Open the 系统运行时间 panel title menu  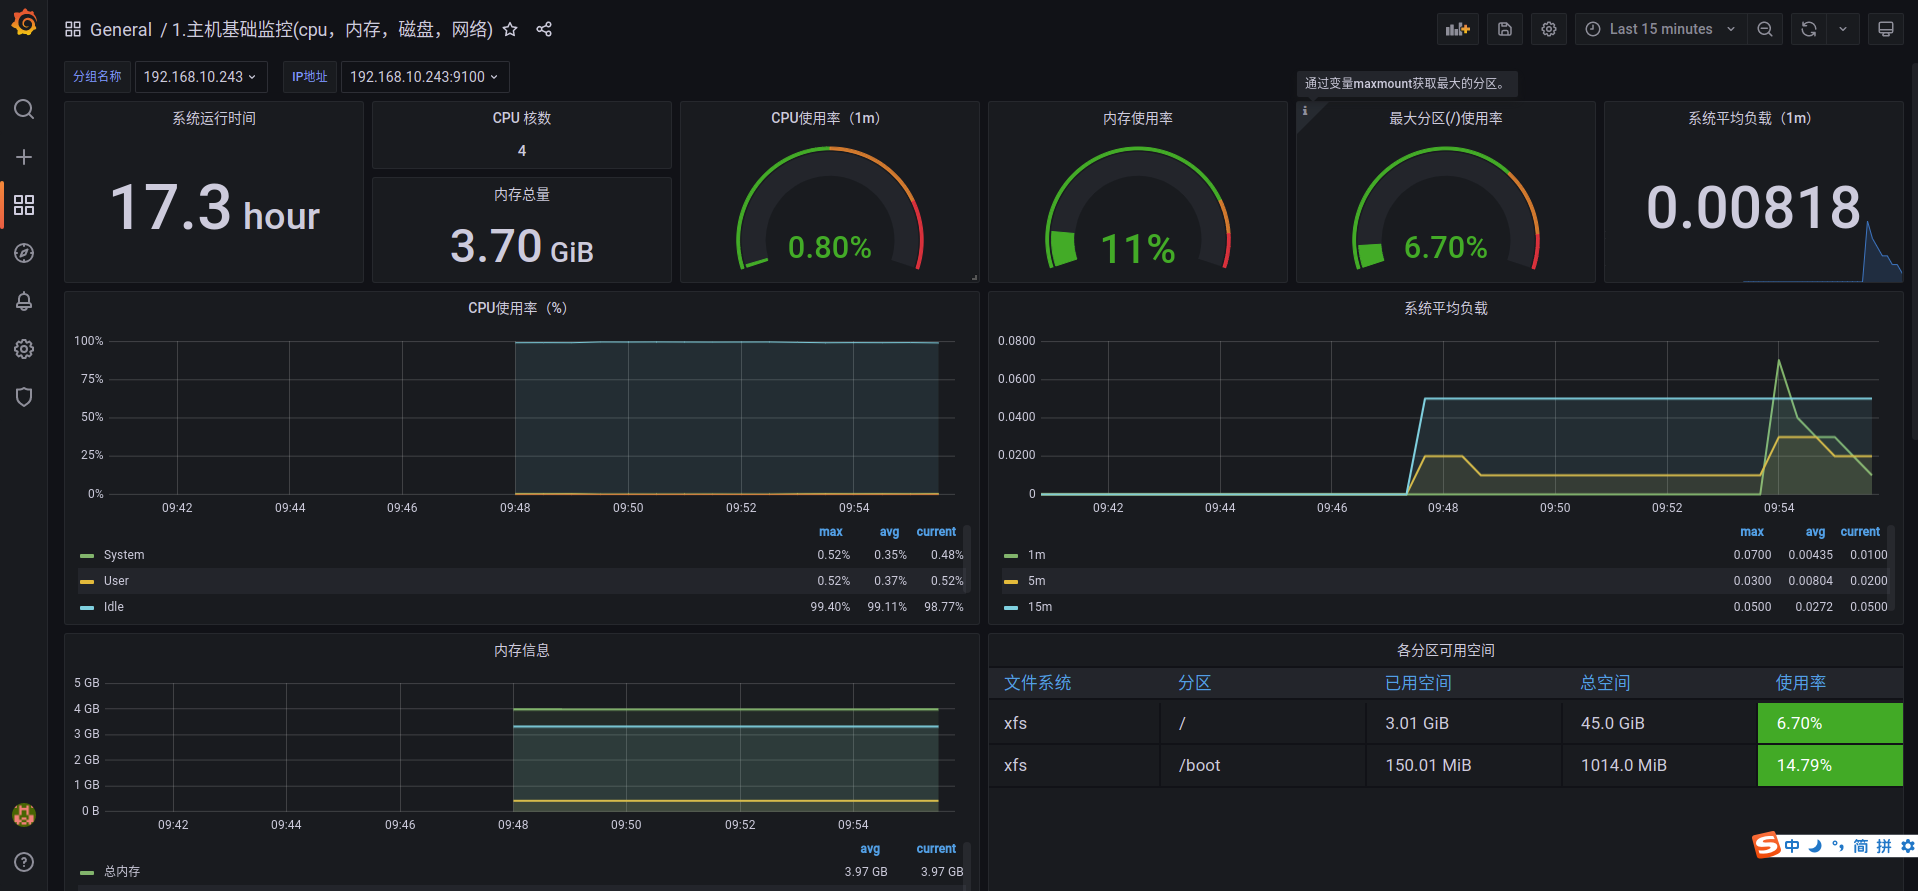(x=214, y=118)
